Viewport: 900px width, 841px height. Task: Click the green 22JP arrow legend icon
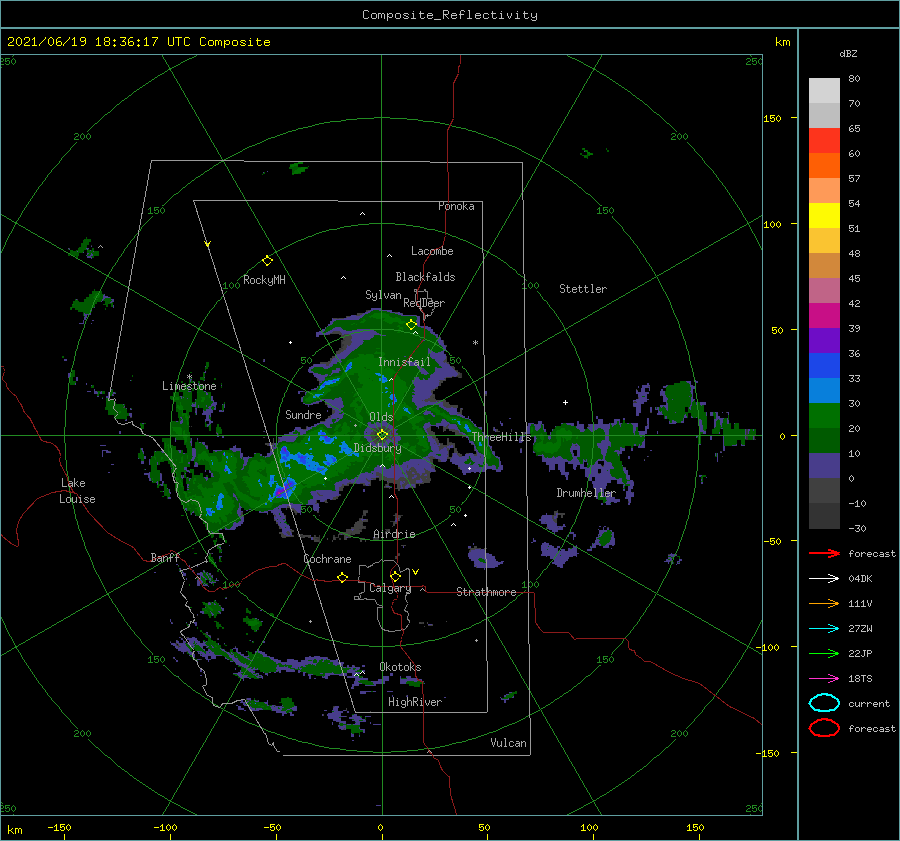[x=824, y=653]
